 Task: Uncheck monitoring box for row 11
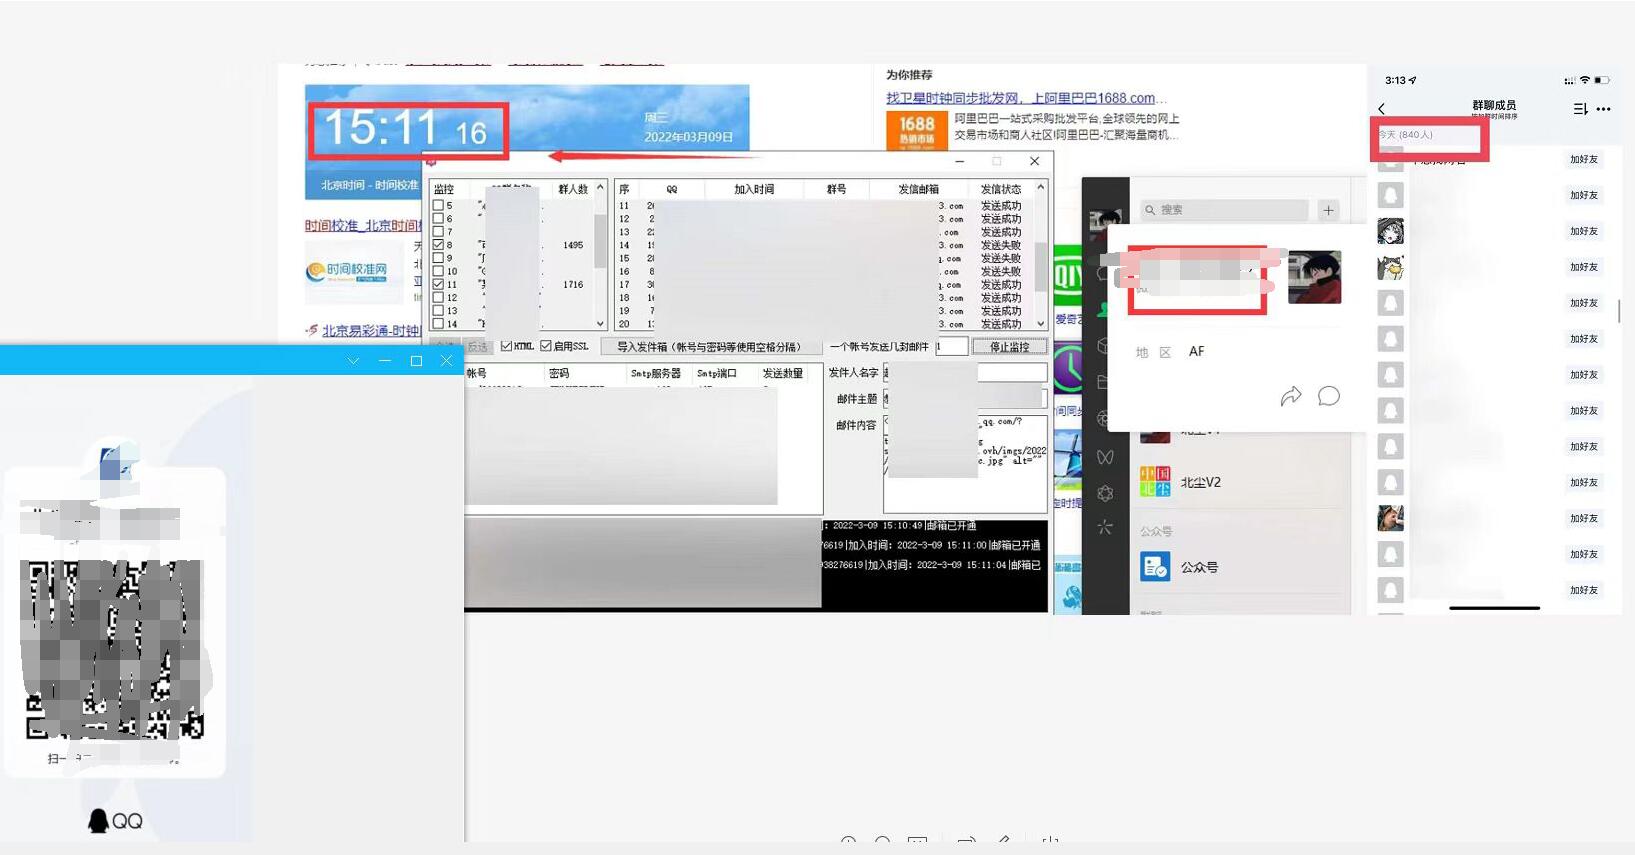tap(438, 284)
